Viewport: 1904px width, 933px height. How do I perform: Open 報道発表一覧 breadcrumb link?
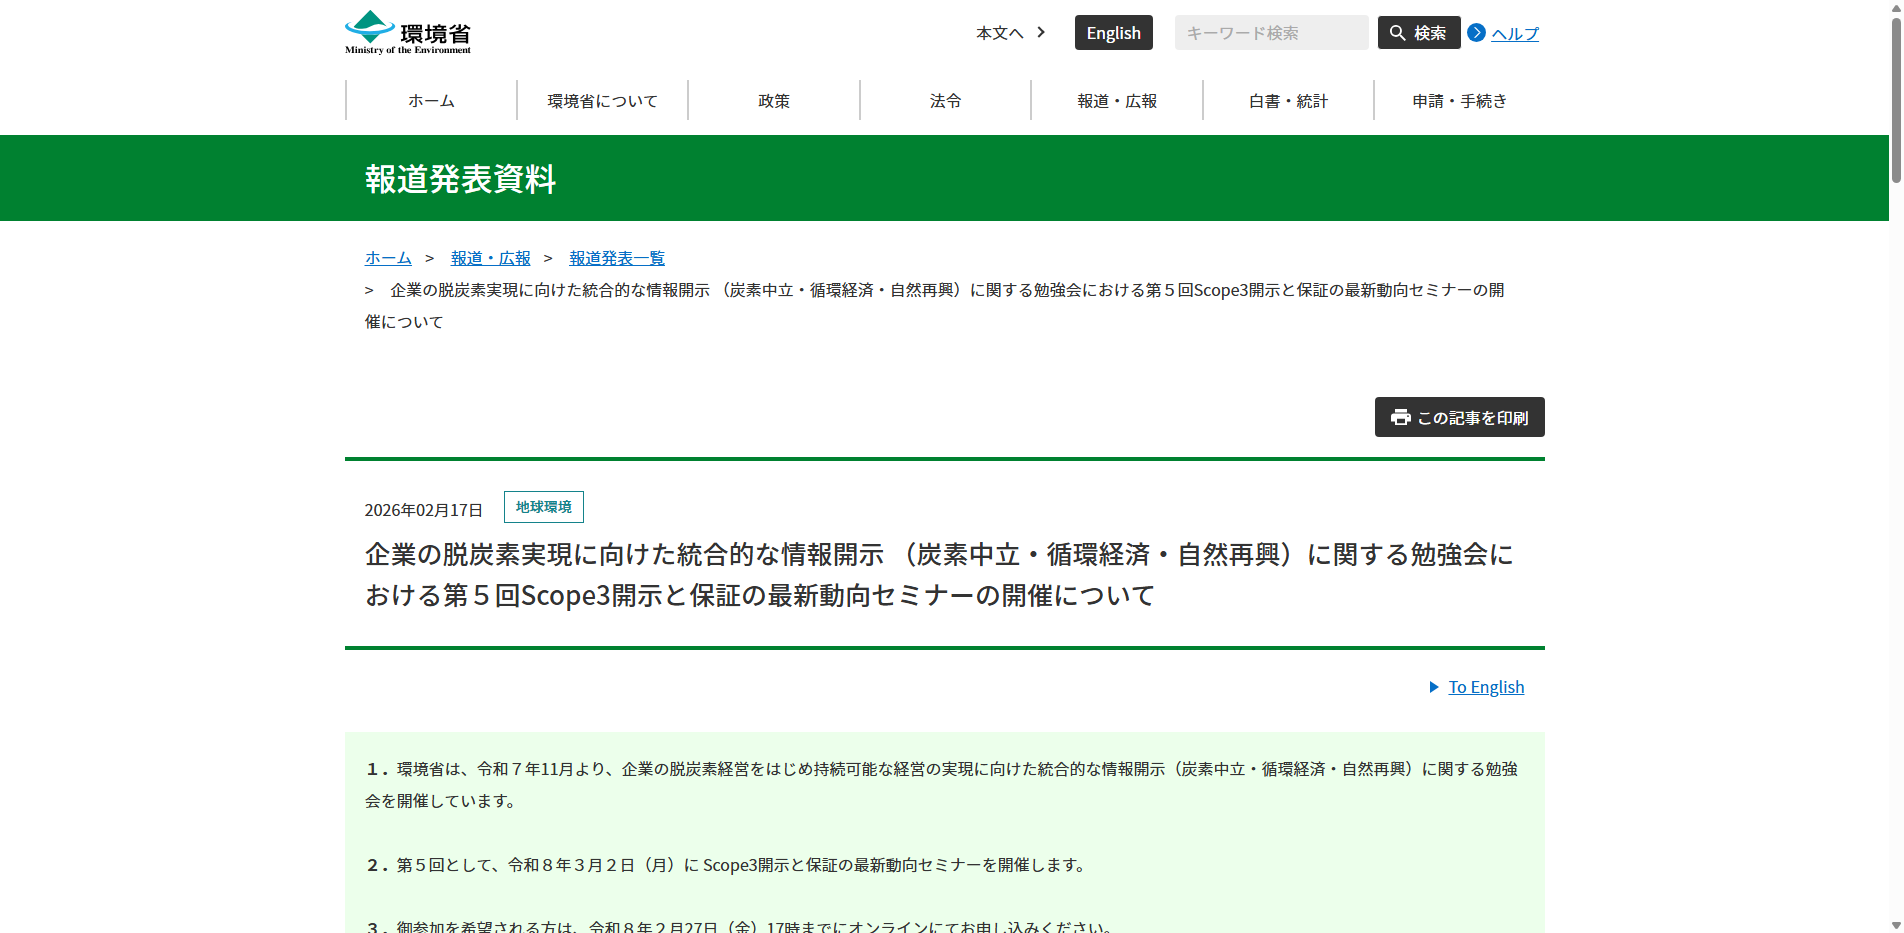pyautogui.click(x=616, y=258)
